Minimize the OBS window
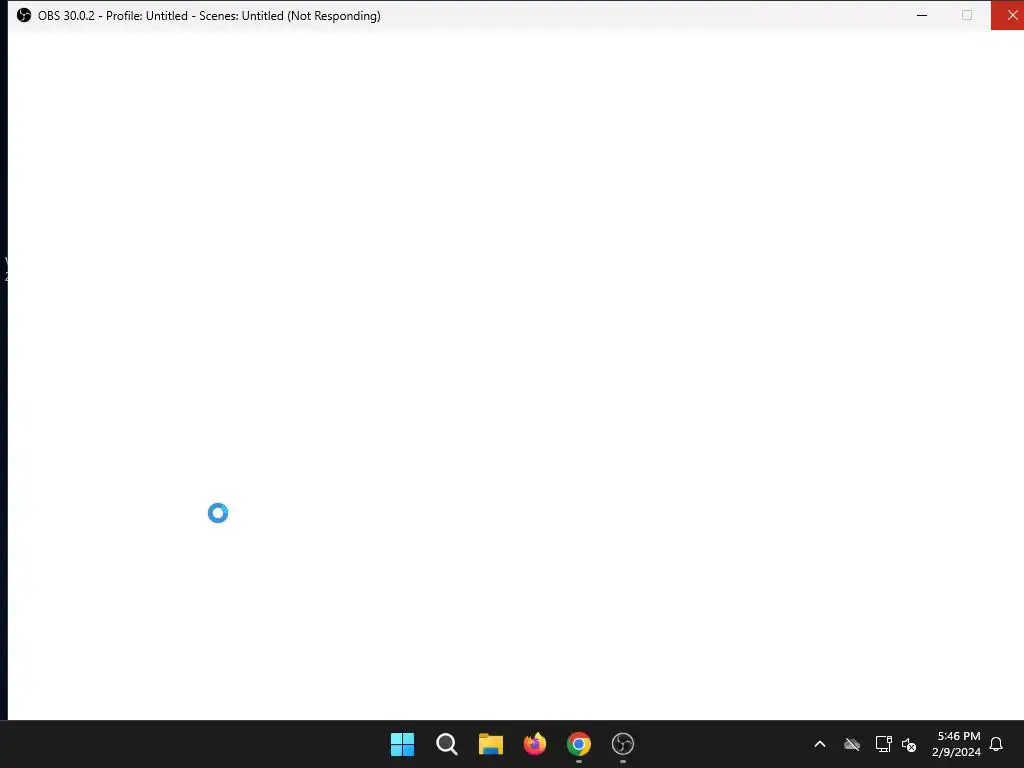This screenshot has width=1024, height=768. click(x=922, y=15)
